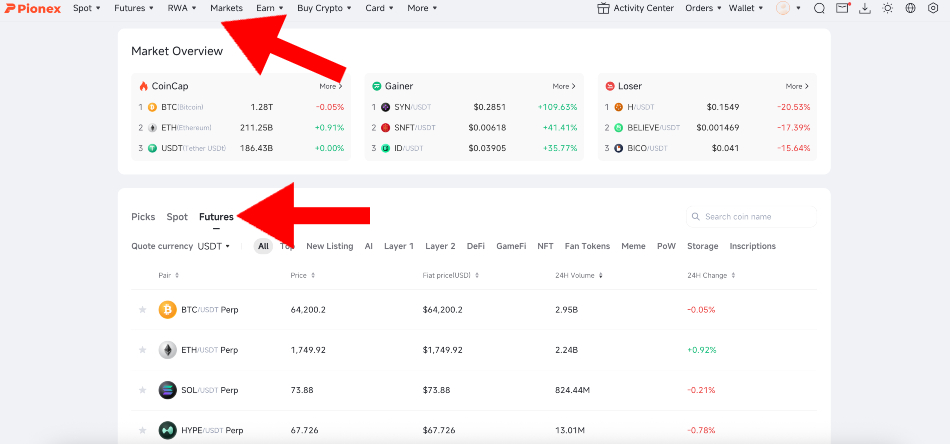Expand the RWA dropdown menu
950x444 pixels.
[x=182, y=8]
